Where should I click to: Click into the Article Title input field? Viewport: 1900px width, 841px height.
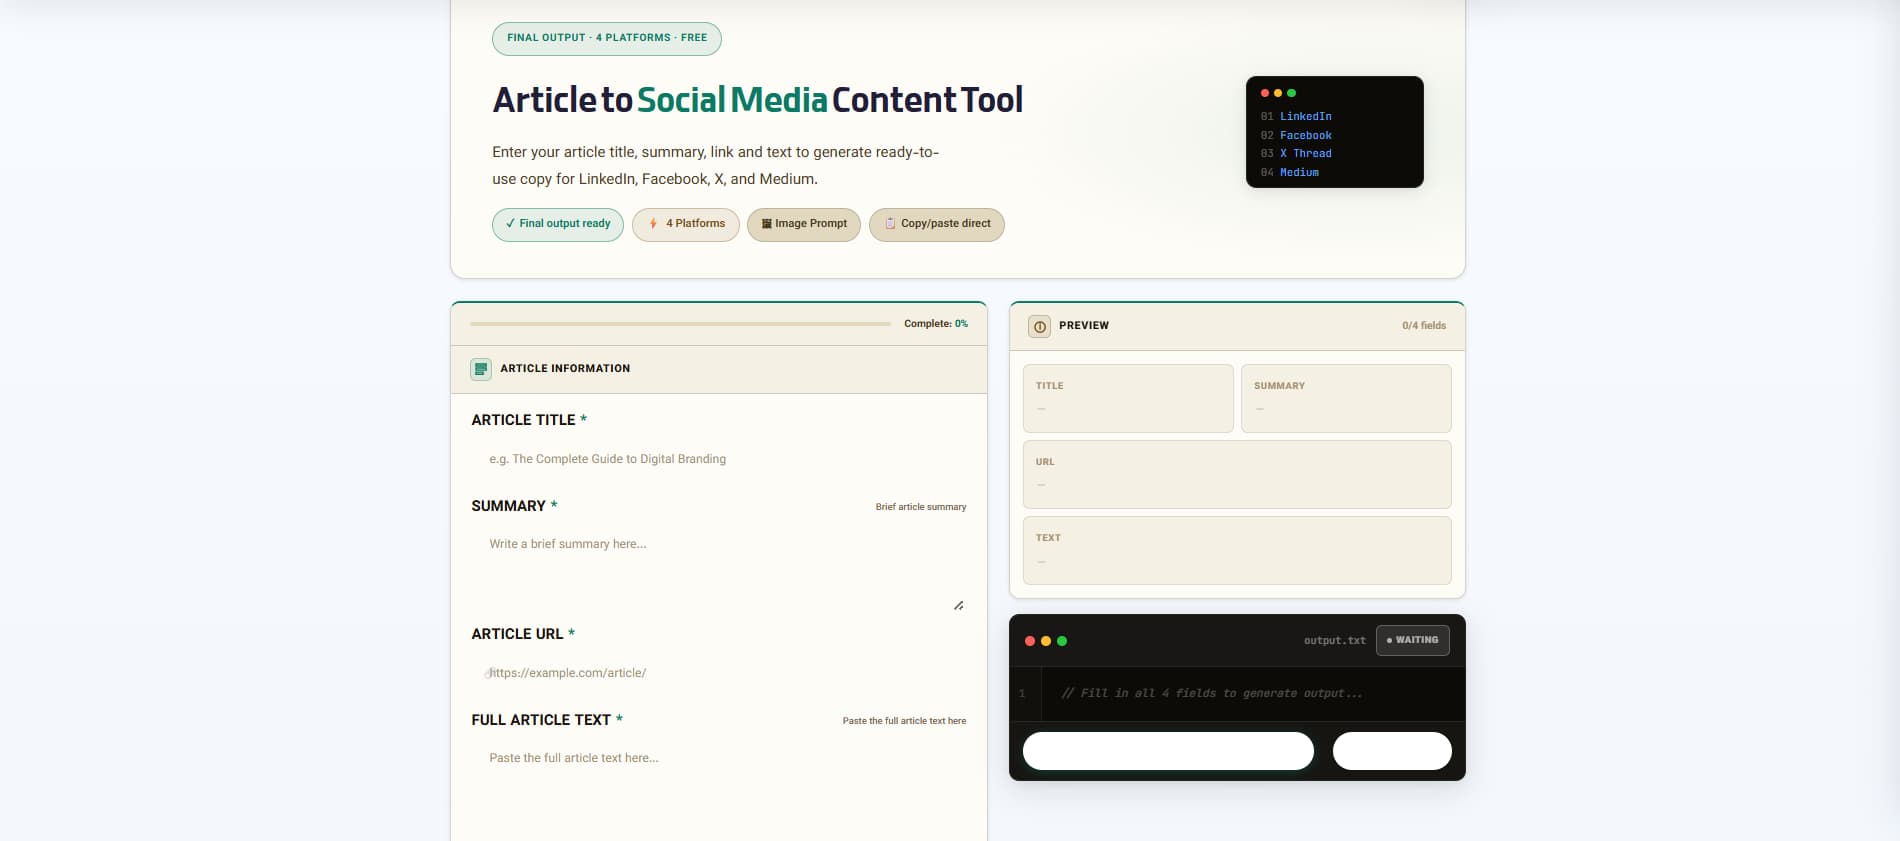[x=718, y=459]
